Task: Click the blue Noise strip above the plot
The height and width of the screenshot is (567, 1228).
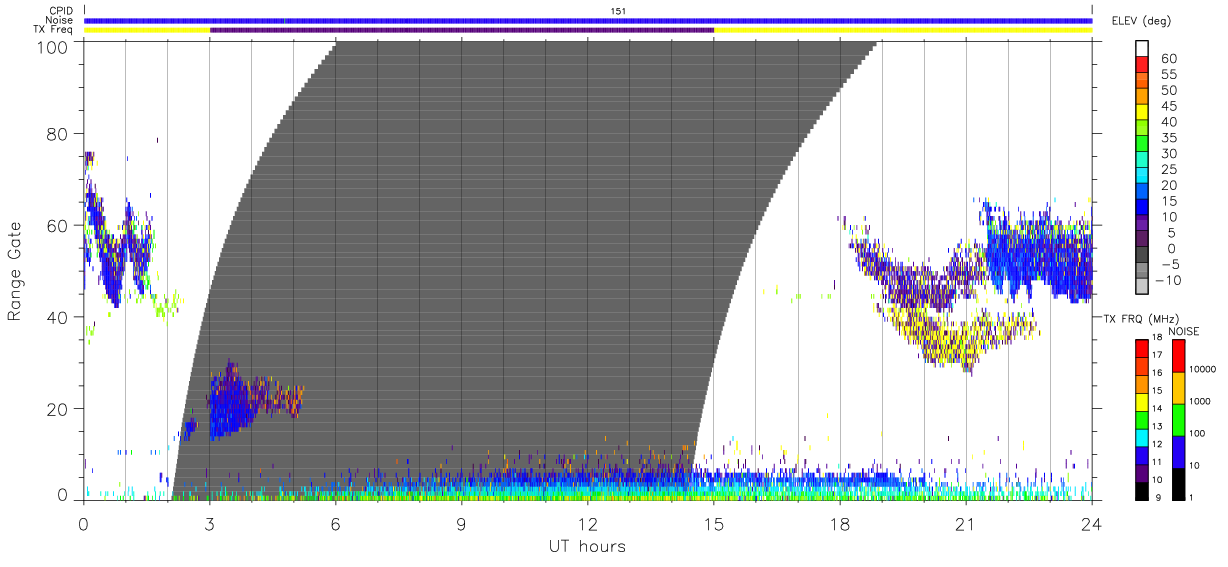Action: click(588, 20)
